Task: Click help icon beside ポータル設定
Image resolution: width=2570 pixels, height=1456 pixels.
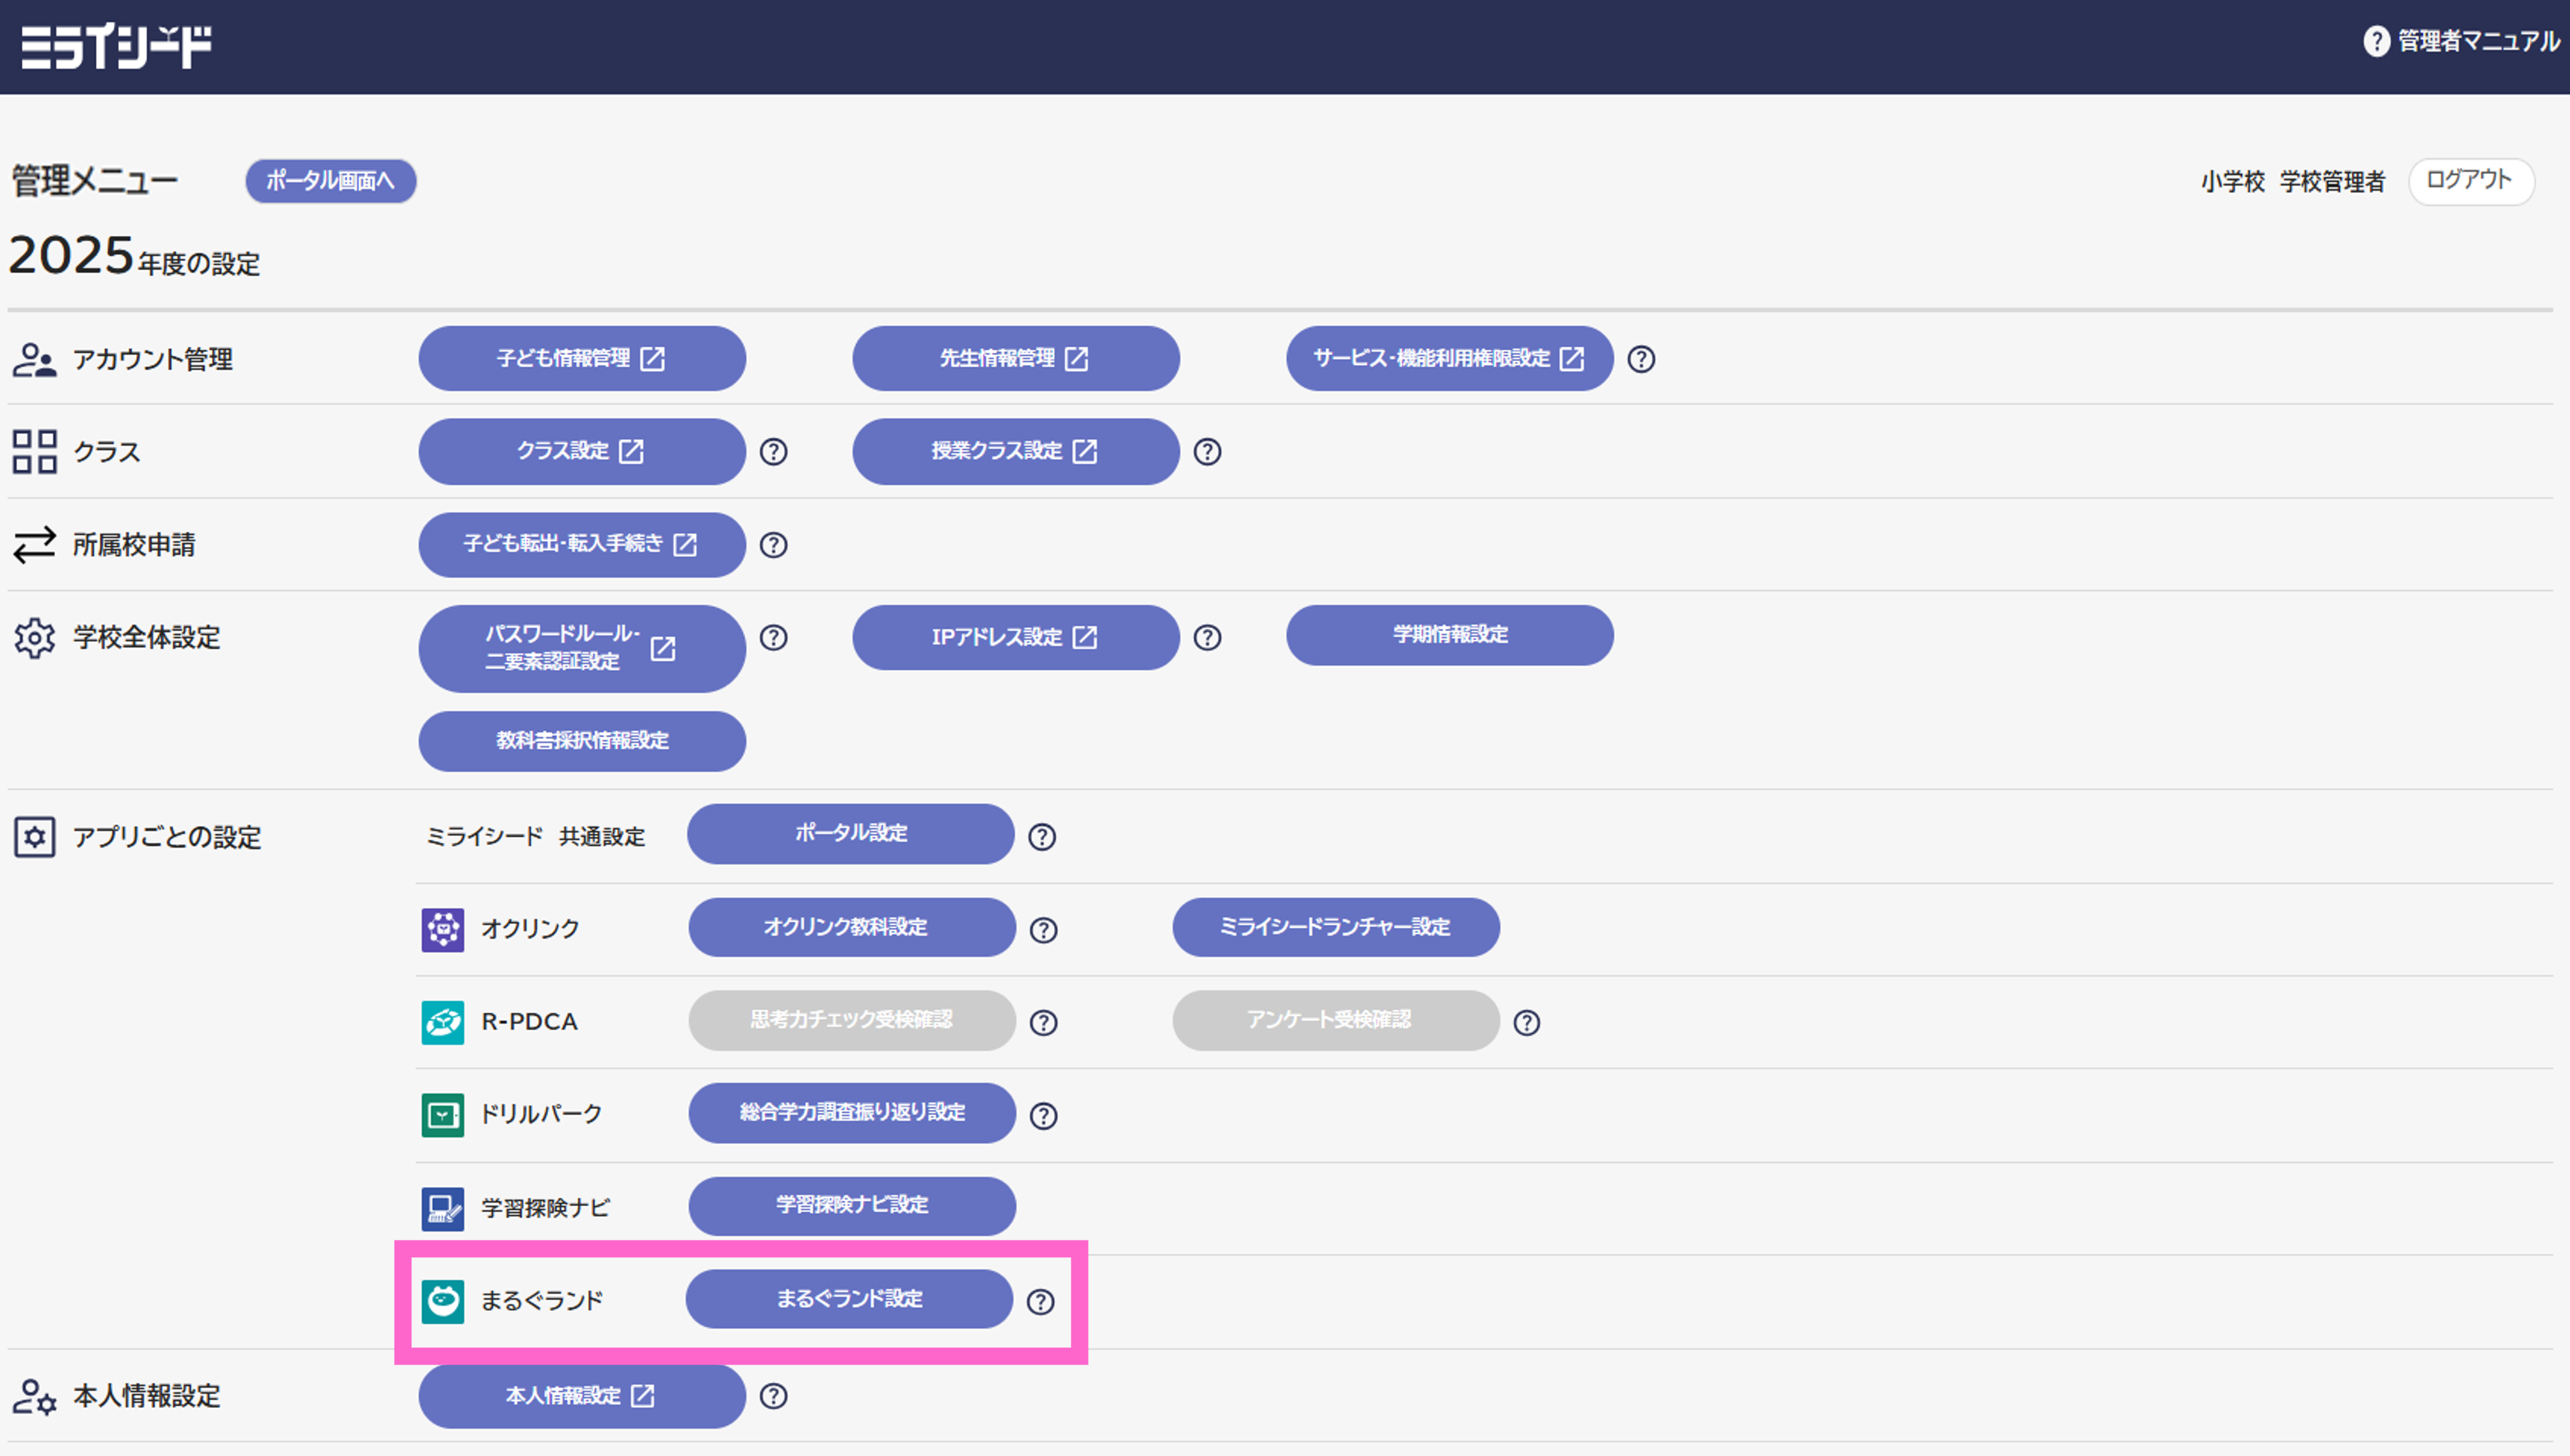Action: pyautogui.click(x=1041, y=837)
